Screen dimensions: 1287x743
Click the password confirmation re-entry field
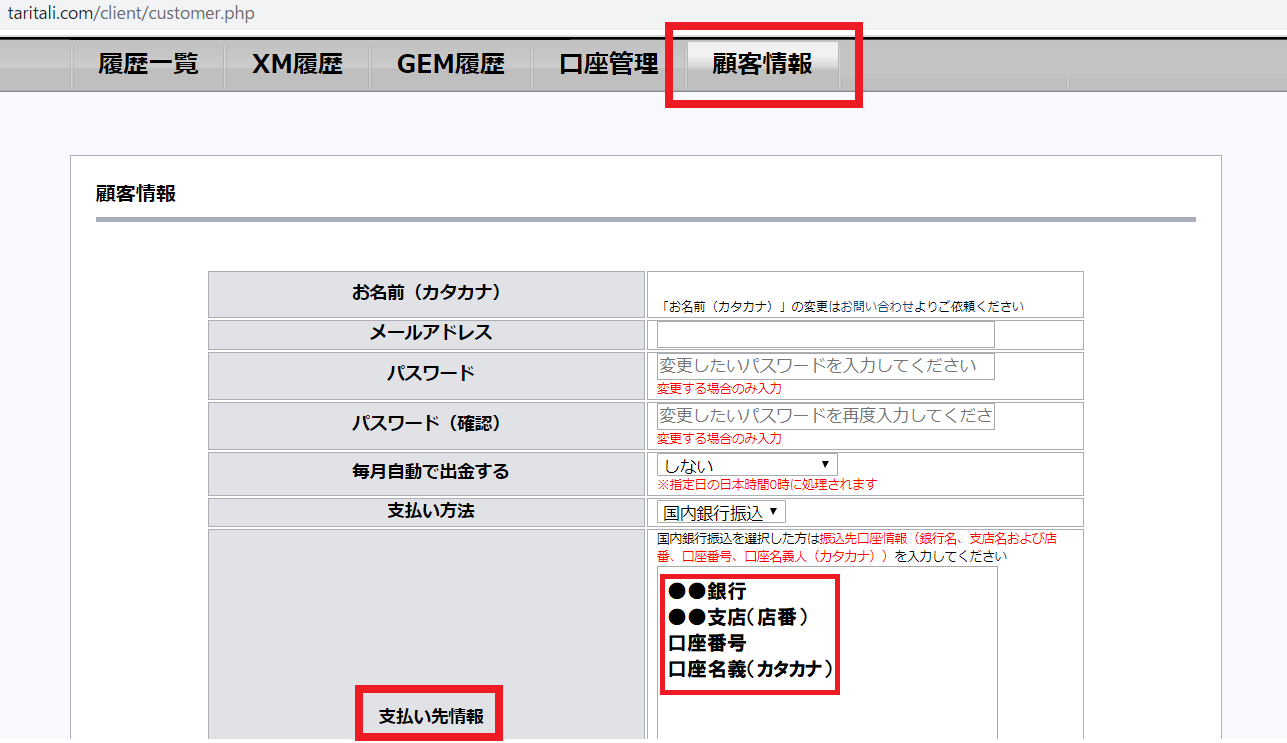click(x=825, y=416)
